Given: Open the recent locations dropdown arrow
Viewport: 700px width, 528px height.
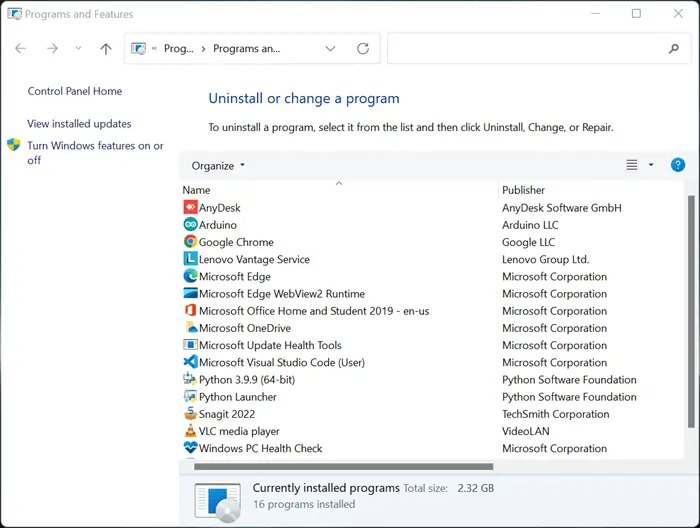Looking at the screenshot, I should (x=78, y=48).
